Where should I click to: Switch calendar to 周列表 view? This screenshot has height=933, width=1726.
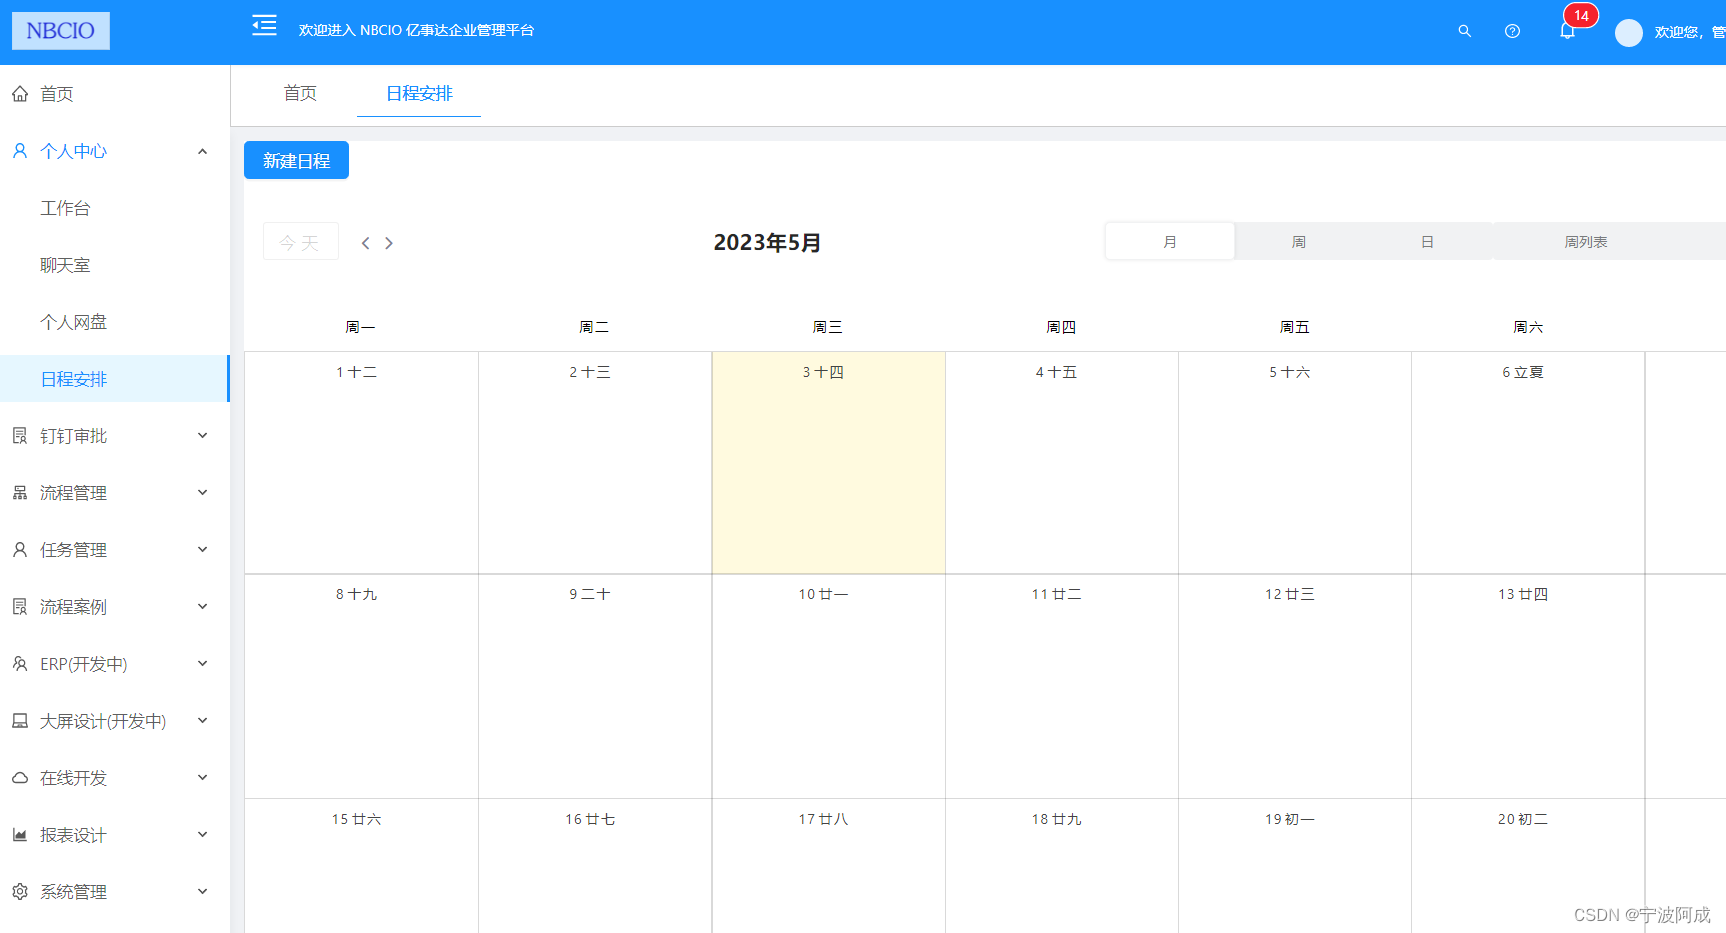(x=1586, y=242)
